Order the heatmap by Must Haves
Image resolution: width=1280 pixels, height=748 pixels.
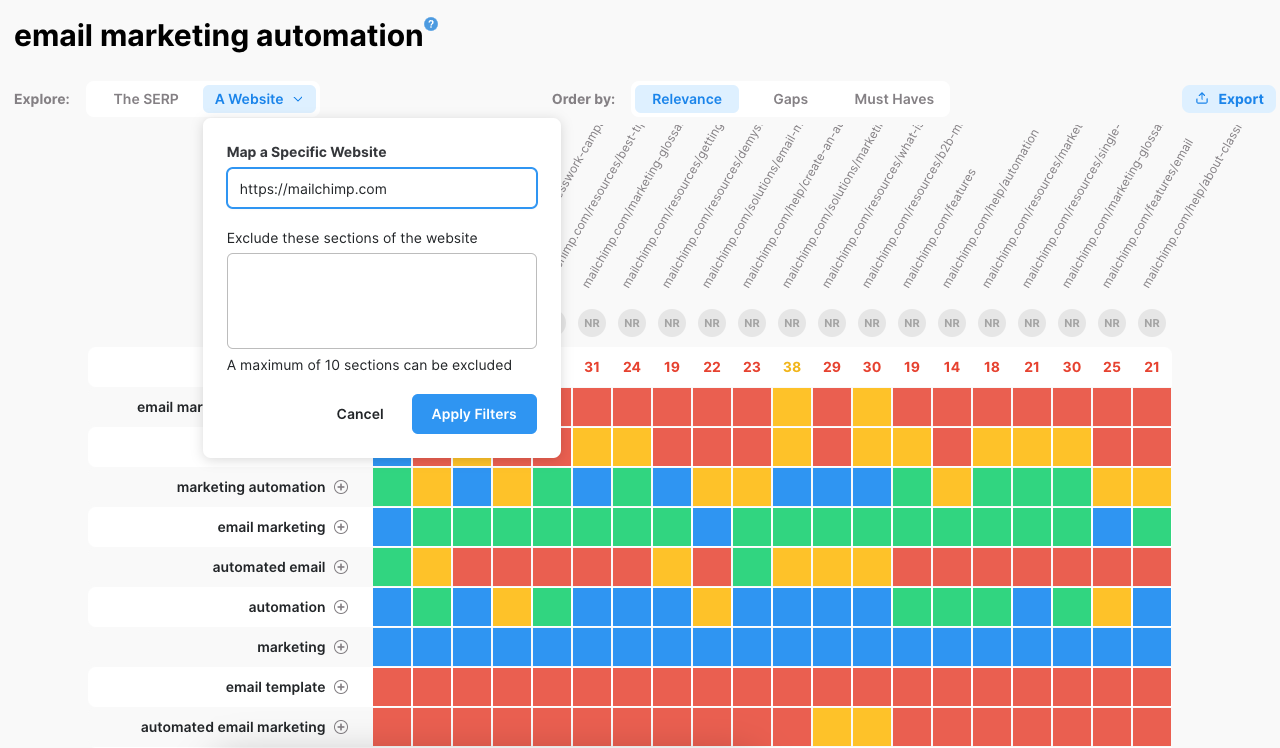(x=893, y=99)
